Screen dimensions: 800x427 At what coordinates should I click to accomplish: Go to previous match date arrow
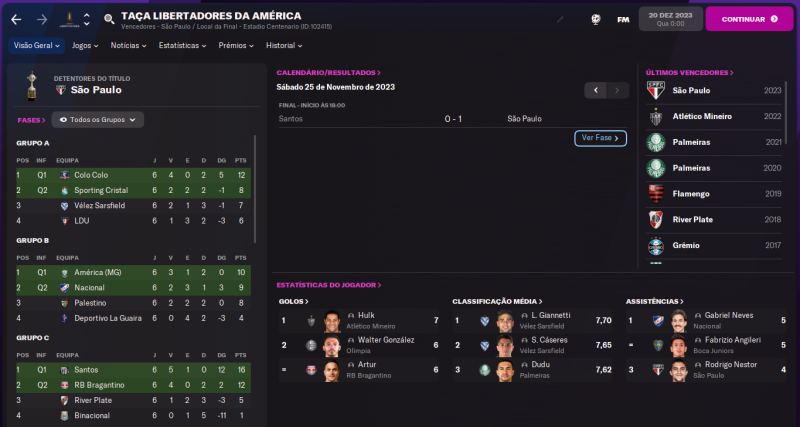pyautogui.click(x=596, y=90)
